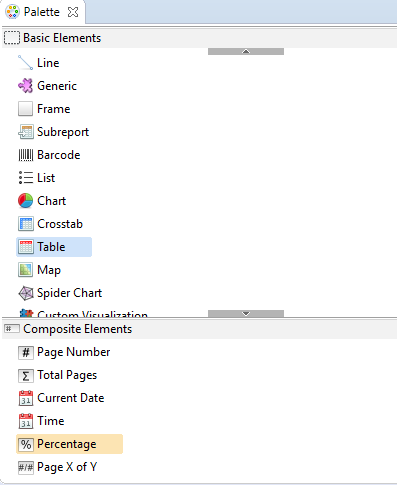
Task: Select the Percentage symbol icon
Action: 25,444
